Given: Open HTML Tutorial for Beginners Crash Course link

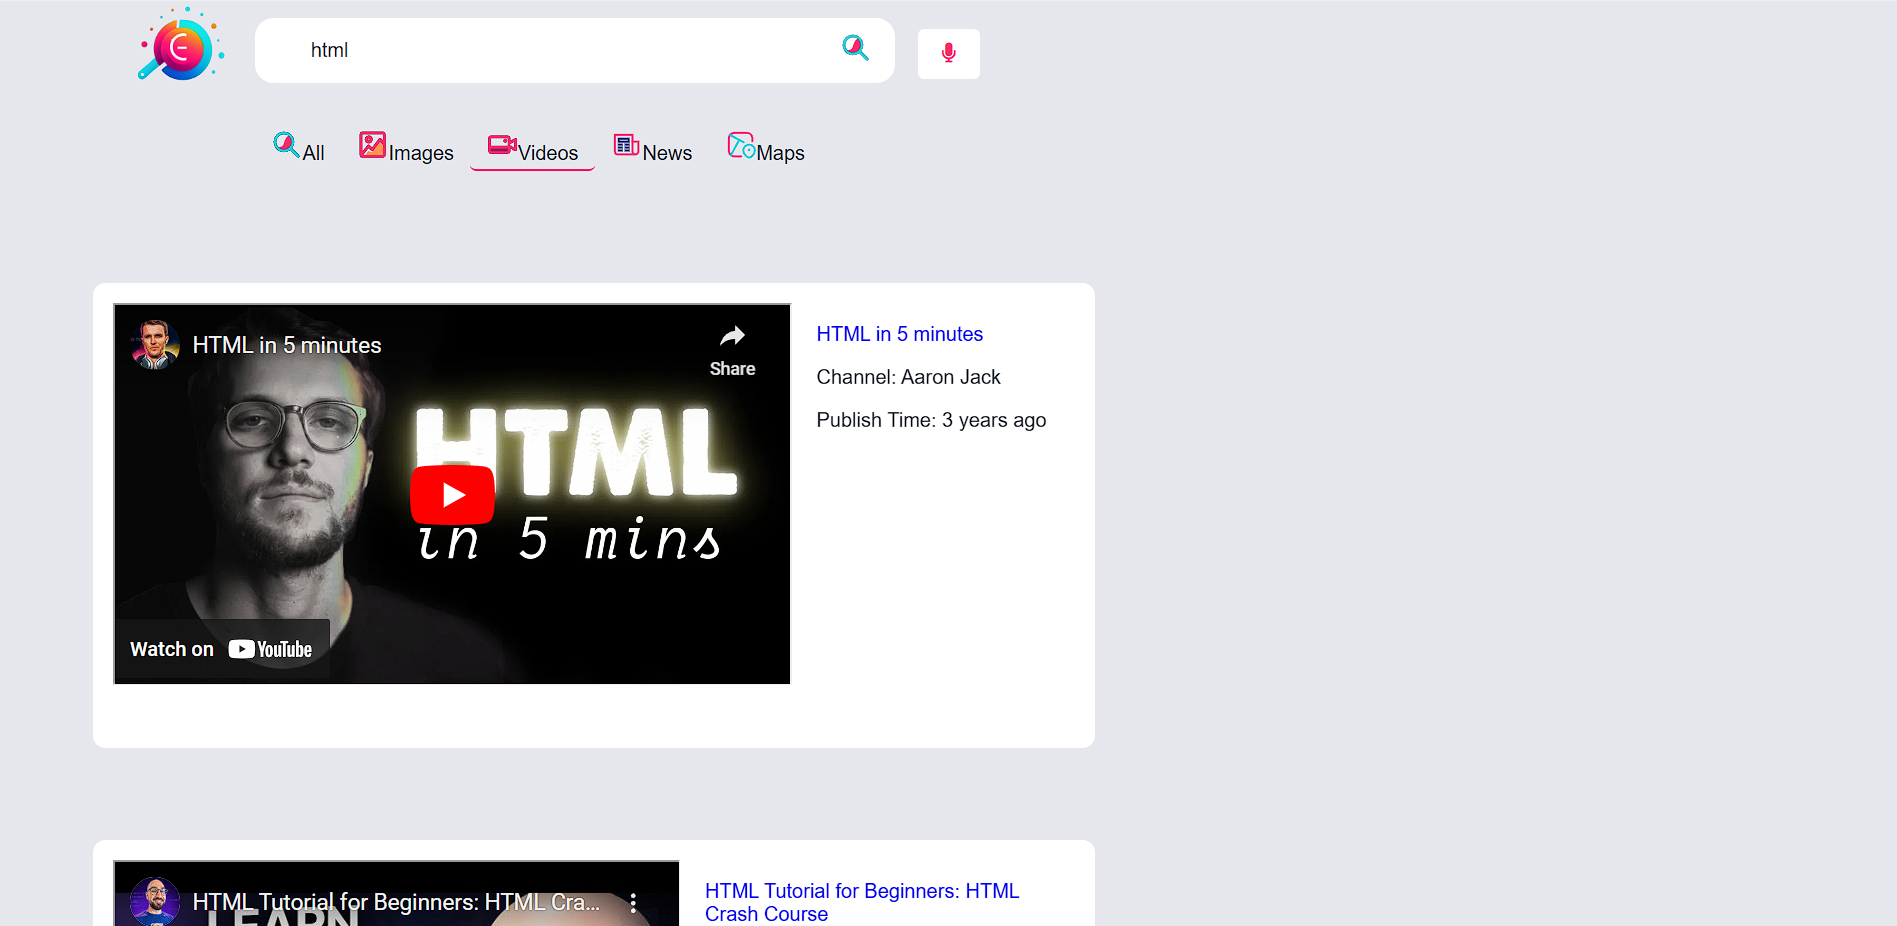Looking at the screenshot, I should click(862, 902).
